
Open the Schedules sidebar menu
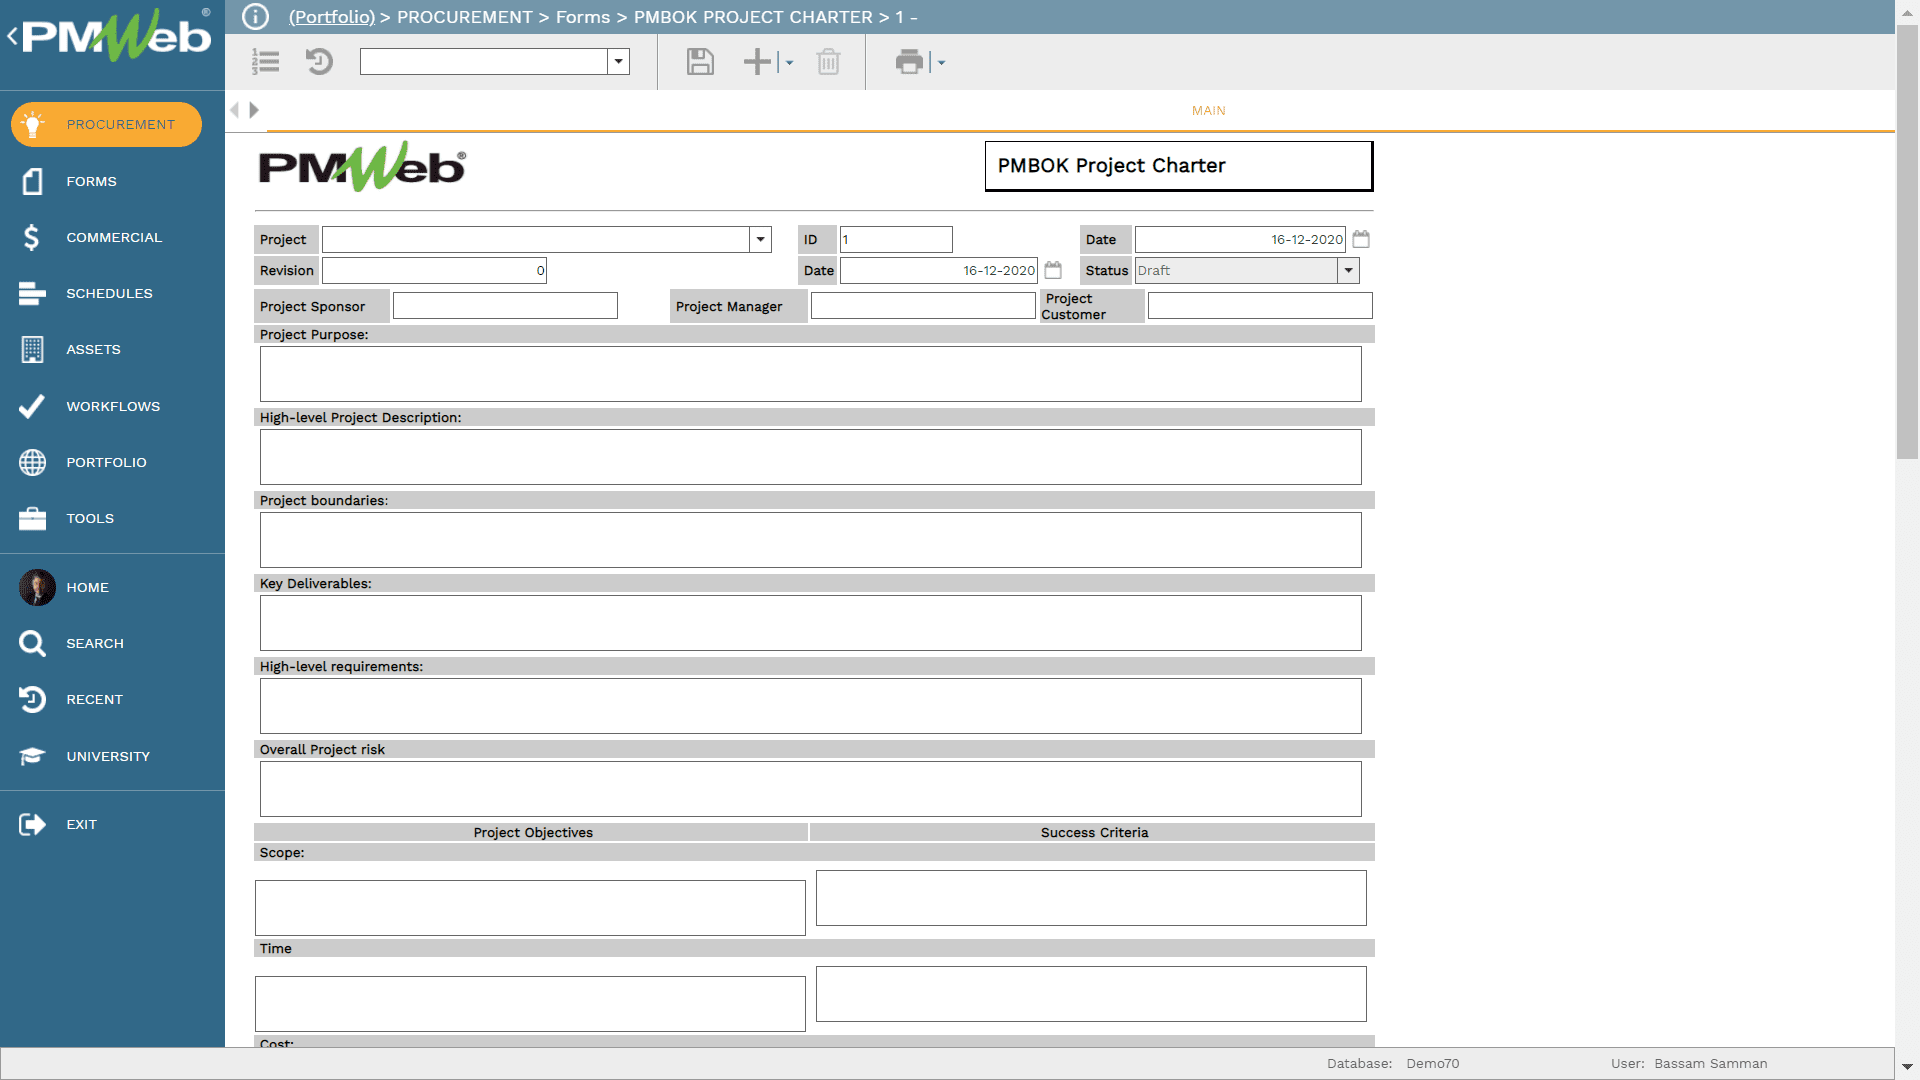109,293
